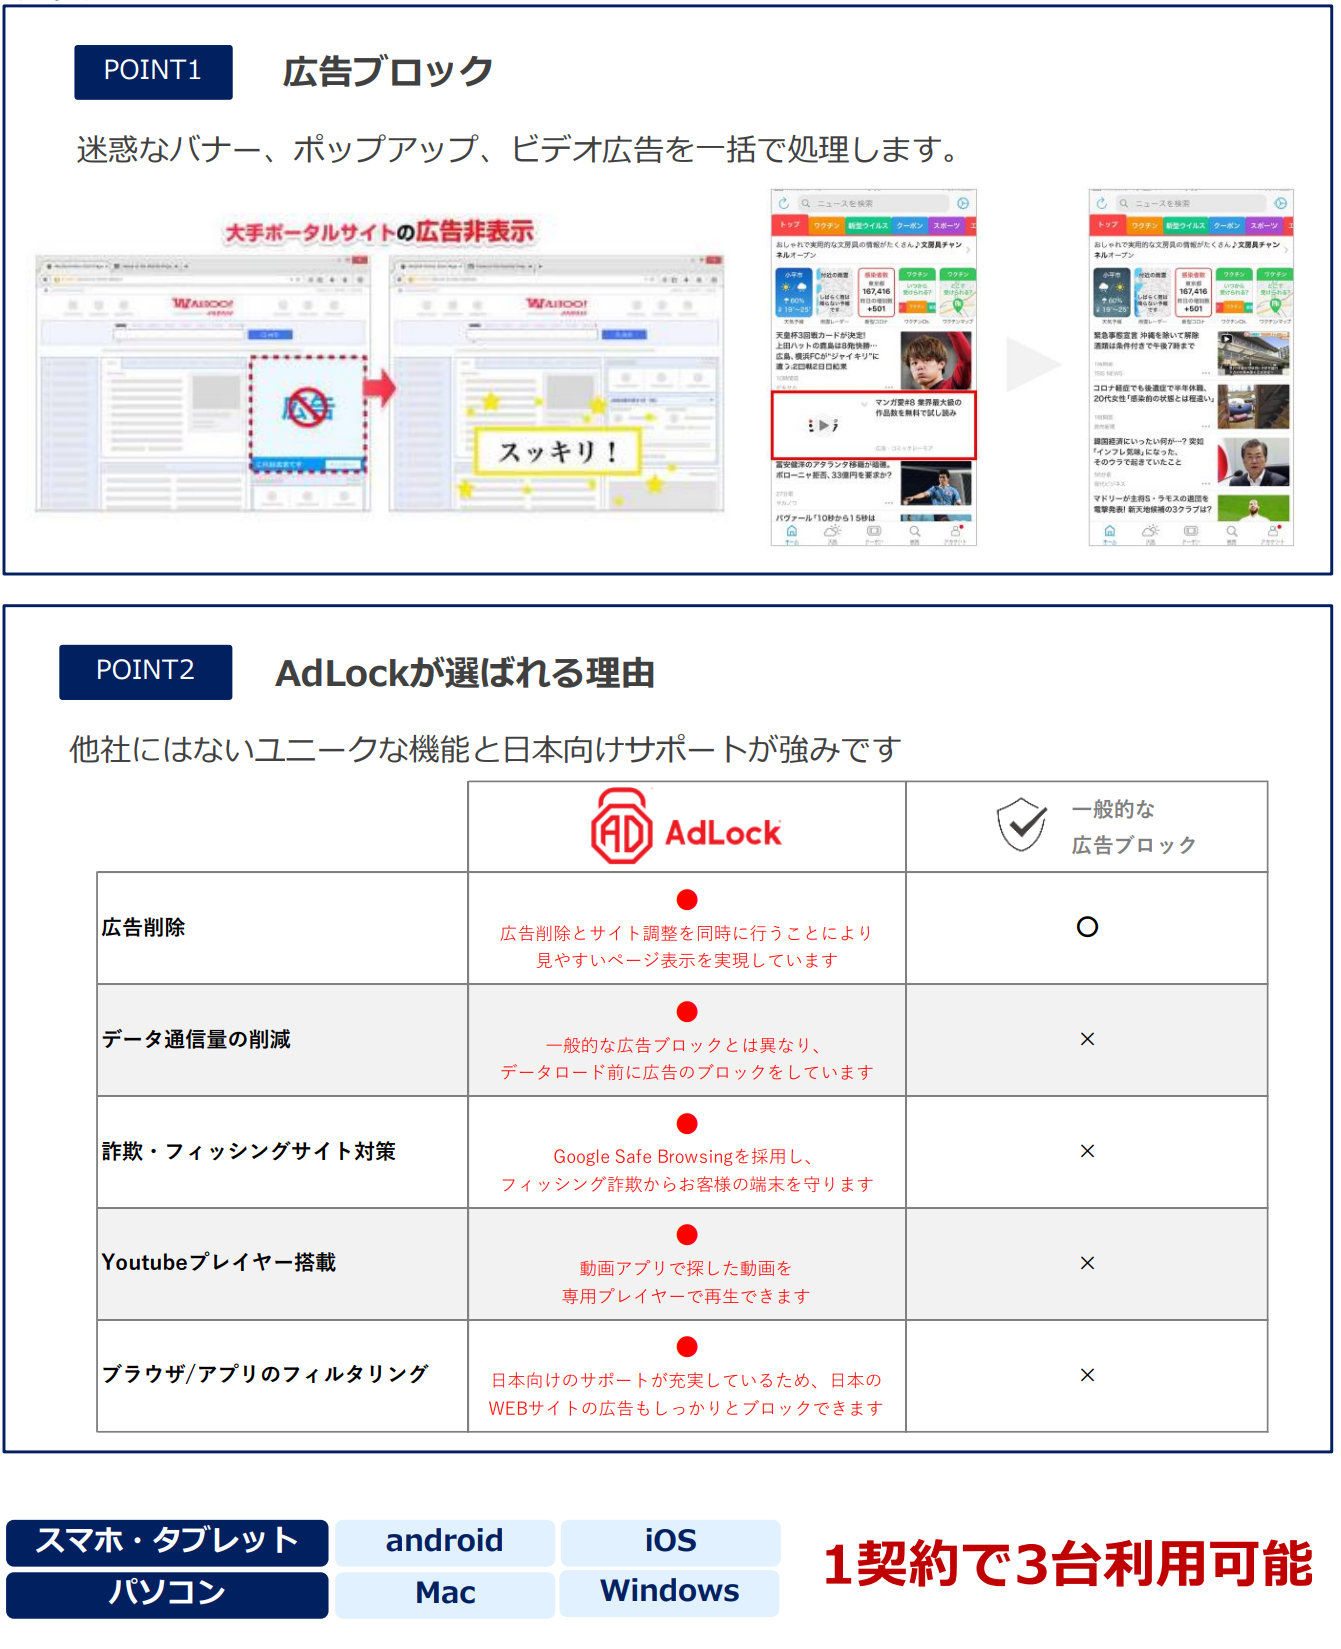Click the Youtubeプレイヤー搭載 row label
Viewport: 1341px width, 1649px height.
pyautogui.click(x=219, y=1262)
